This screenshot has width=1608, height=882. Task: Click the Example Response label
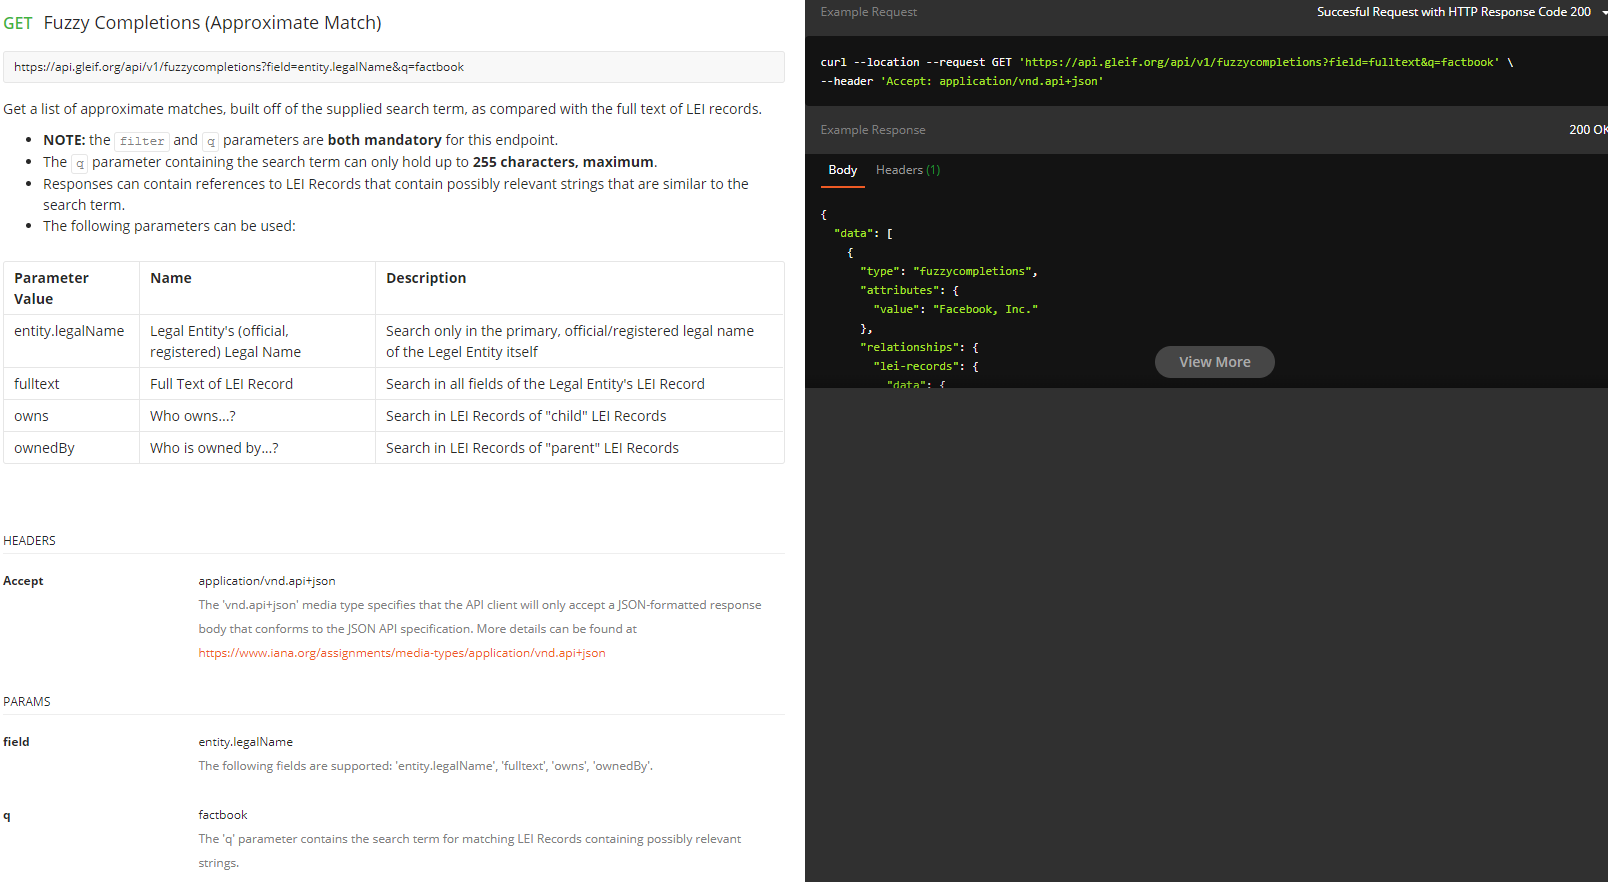(872, 130)
